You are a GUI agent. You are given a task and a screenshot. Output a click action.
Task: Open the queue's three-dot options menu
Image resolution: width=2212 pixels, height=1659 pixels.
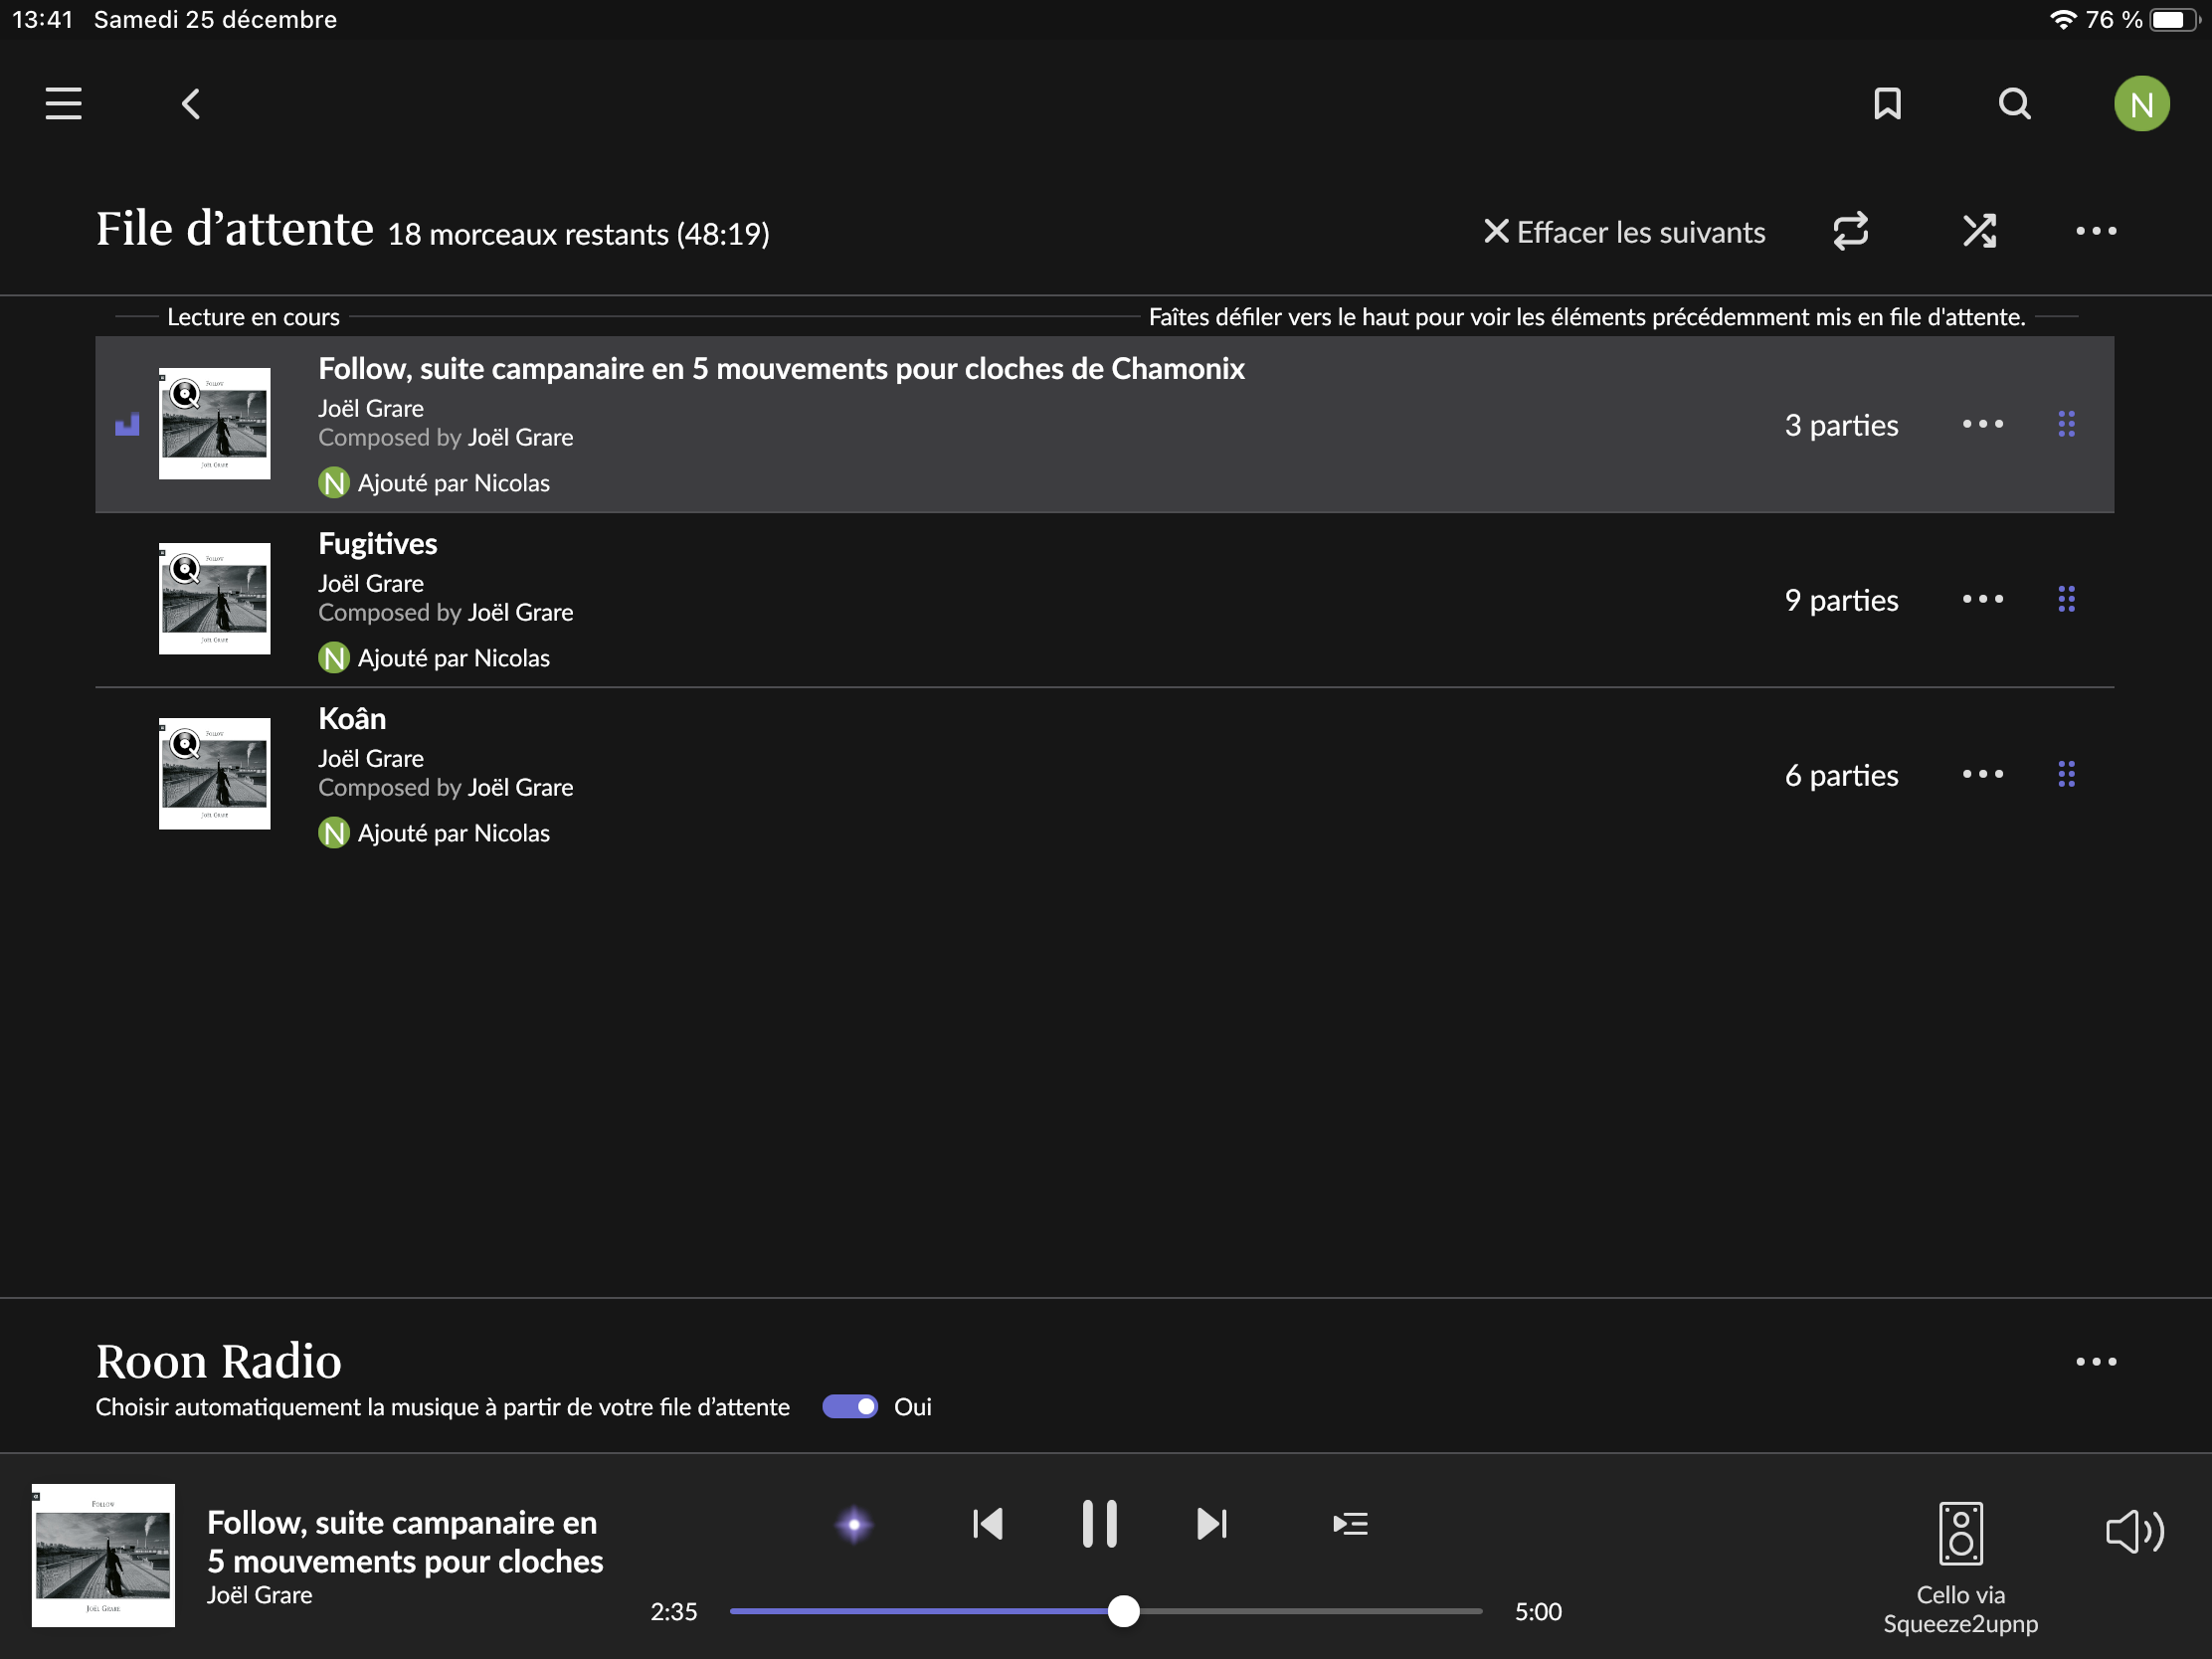coord(2095,231)
